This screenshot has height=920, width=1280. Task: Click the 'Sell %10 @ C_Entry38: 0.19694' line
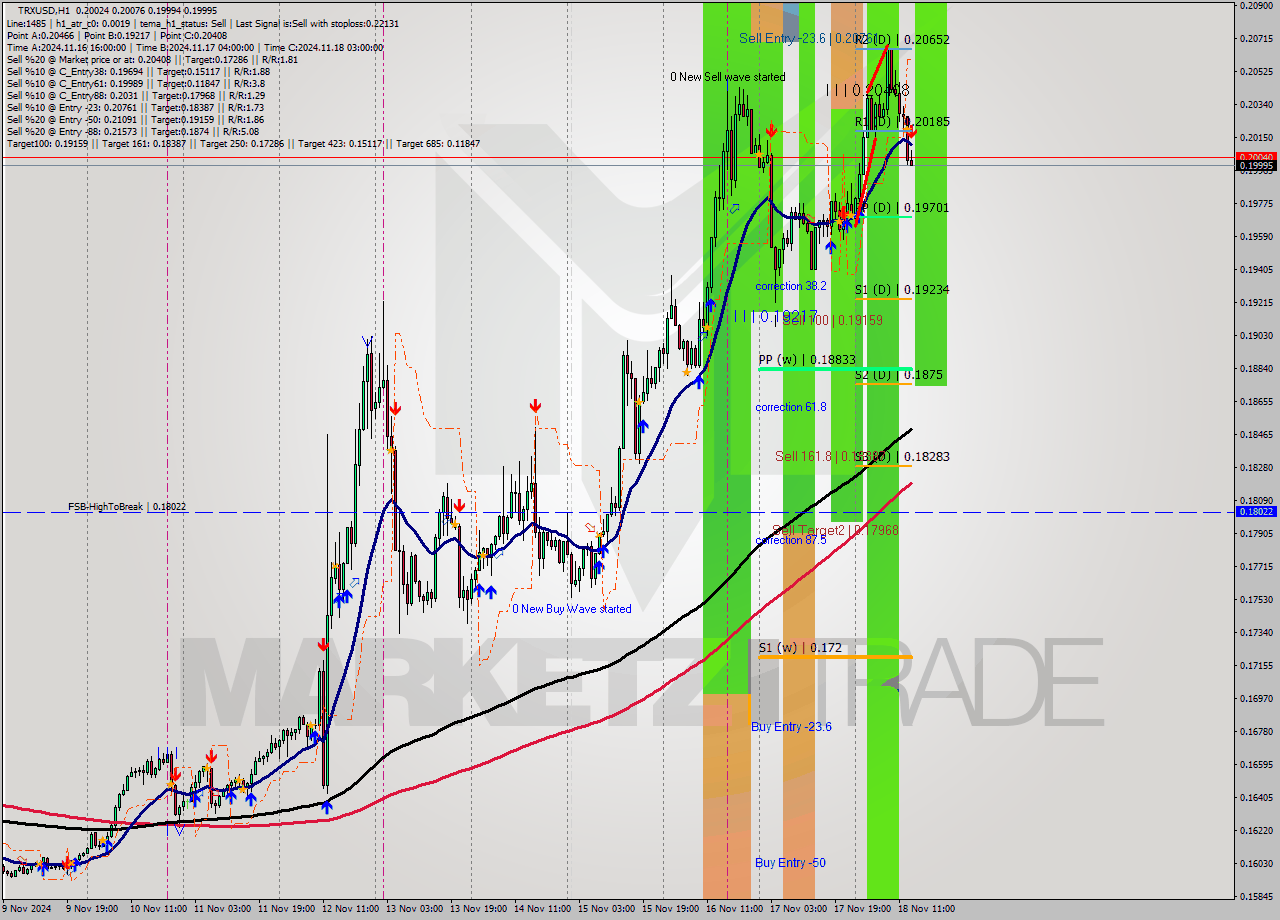[138, 71]
